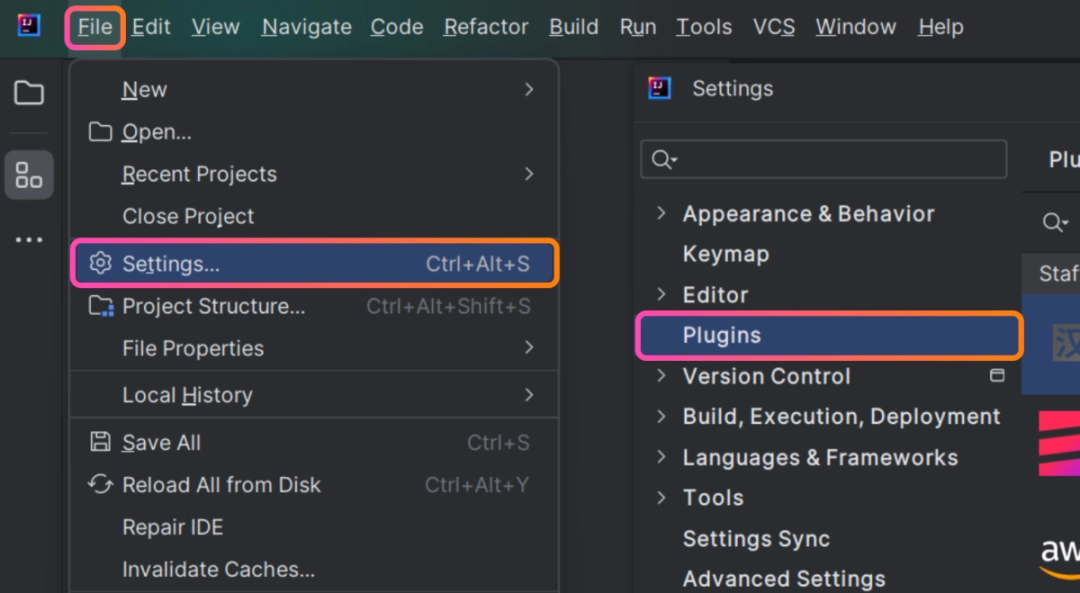The image size is (1080, 593).
Task: Select Keymap in the settings list
Action: click(x=725, y=254)
